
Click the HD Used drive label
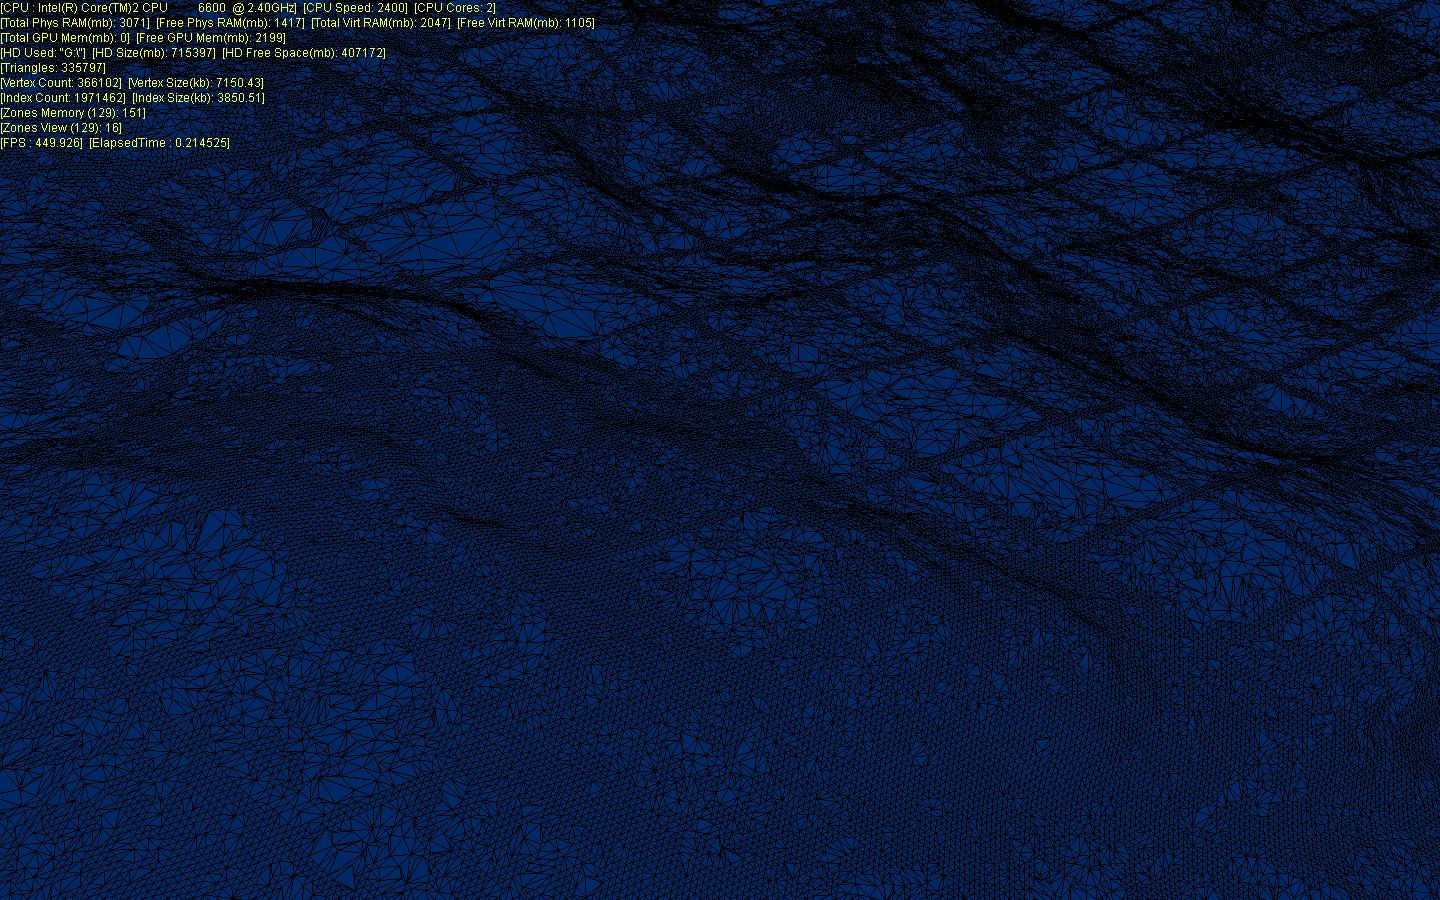click(43, 53)
